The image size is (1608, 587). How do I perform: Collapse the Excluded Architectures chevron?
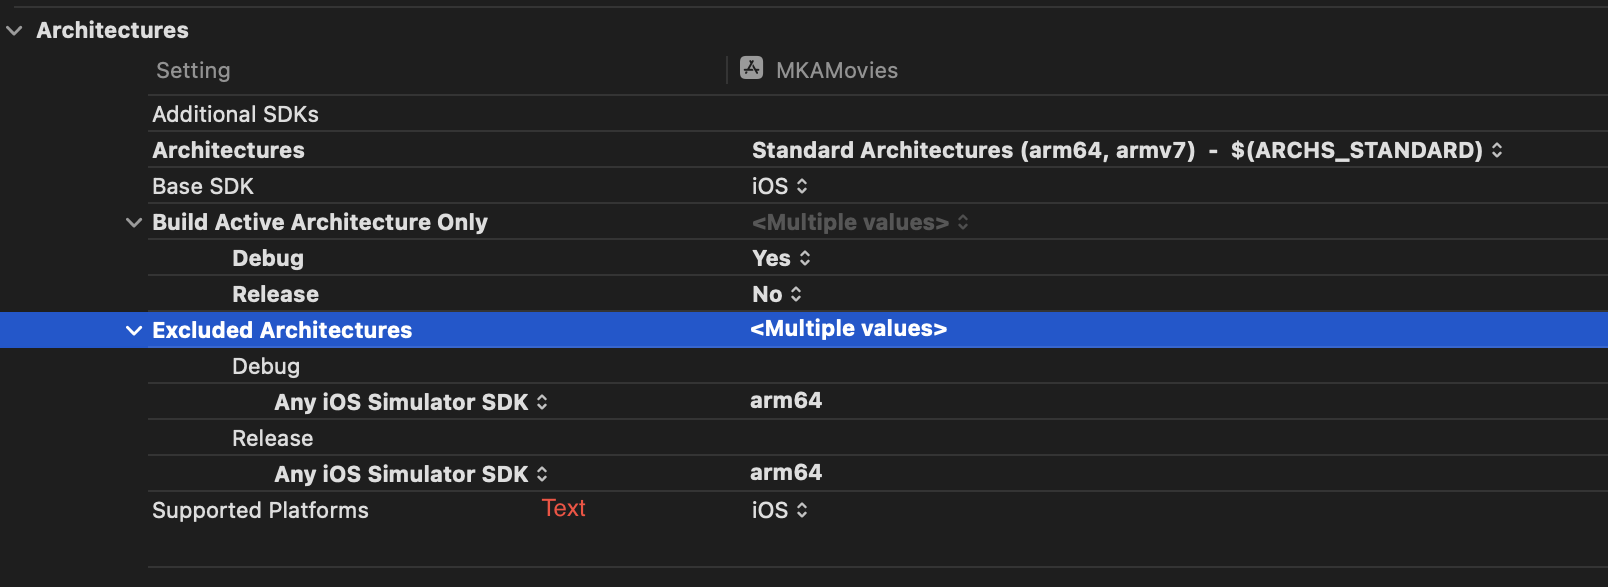(134, 330)
